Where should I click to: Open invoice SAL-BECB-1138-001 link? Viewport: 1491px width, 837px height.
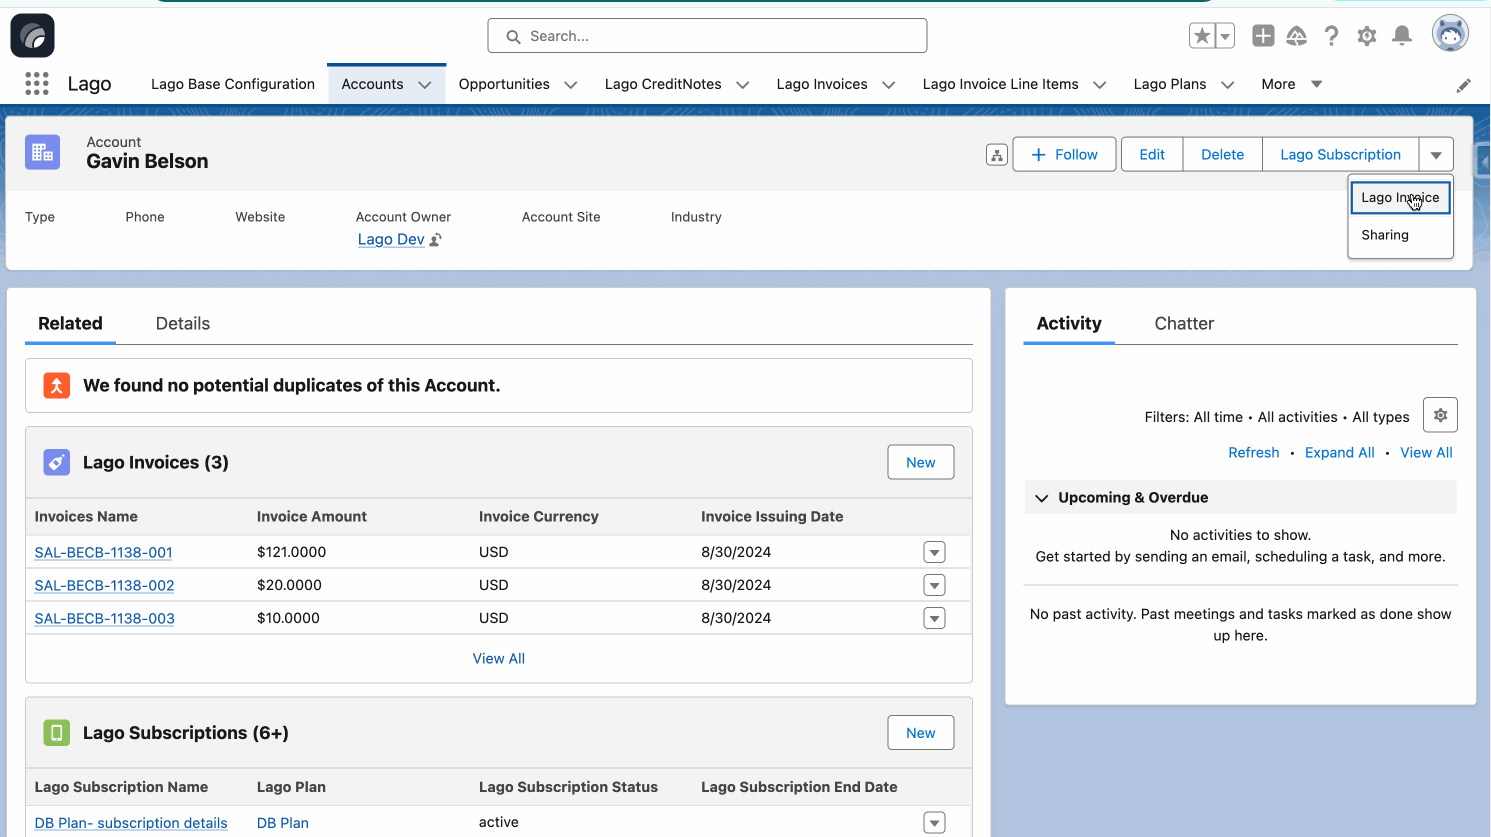click(x=104, y=553)
